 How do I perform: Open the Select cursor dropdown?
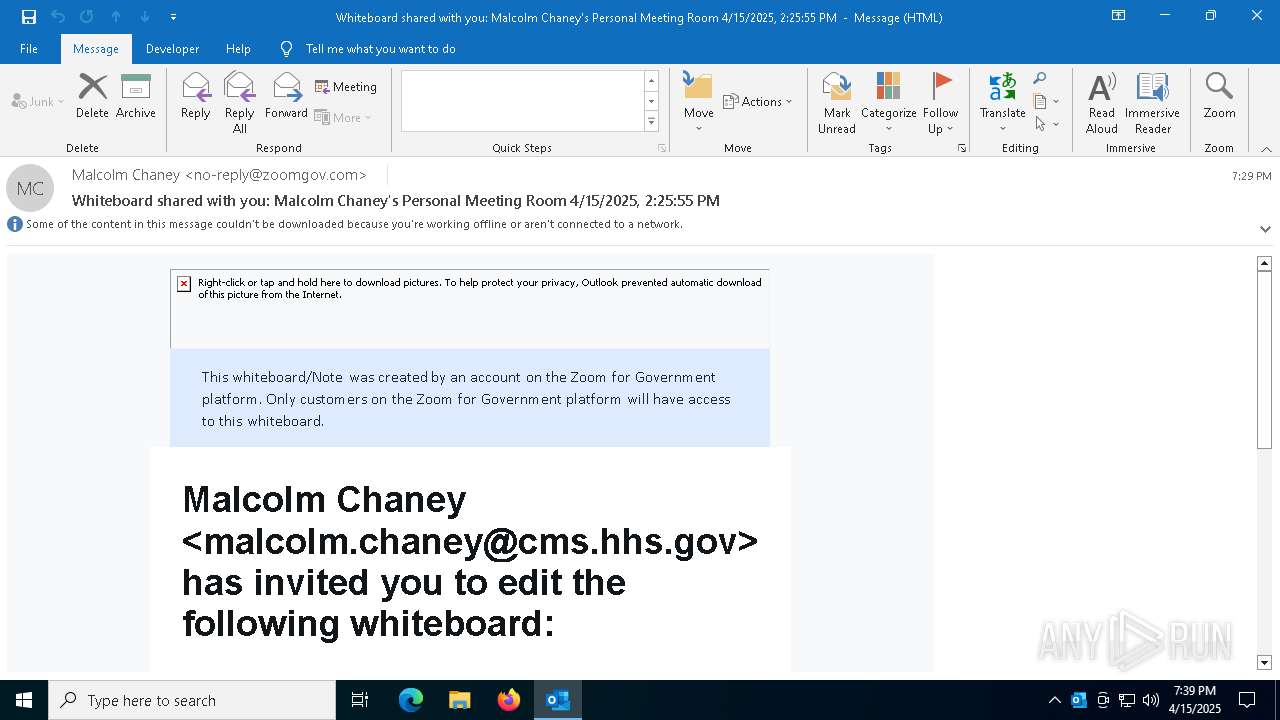pyautogui.click(x=1046, y=124)
